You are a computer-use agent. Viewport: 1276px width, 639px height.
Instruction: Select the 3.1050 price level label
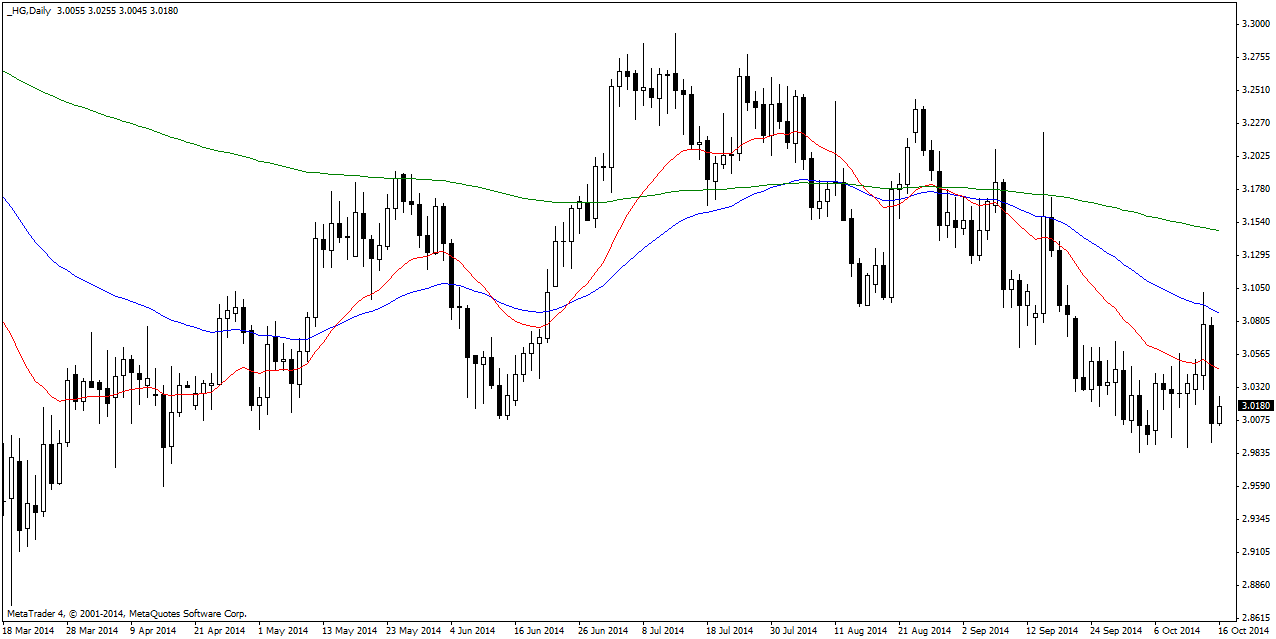coord(1255,288)
